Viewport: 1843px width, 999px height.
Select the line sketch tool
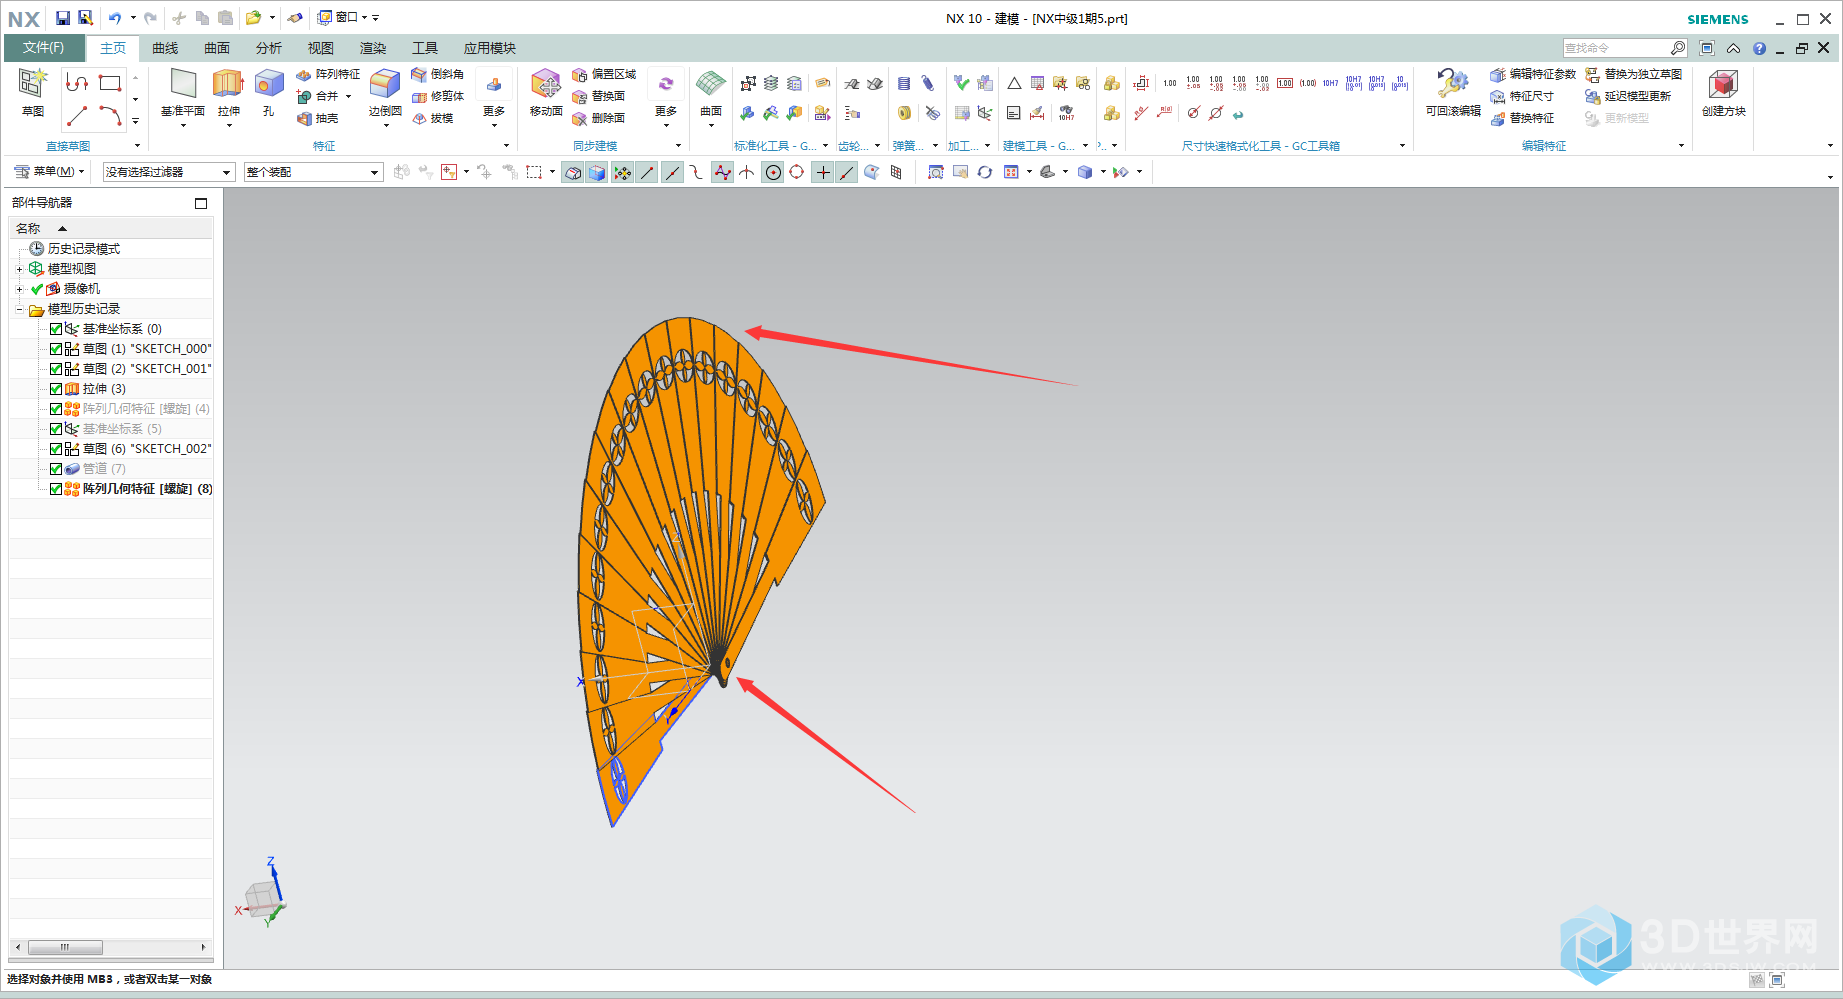[77, 116]
